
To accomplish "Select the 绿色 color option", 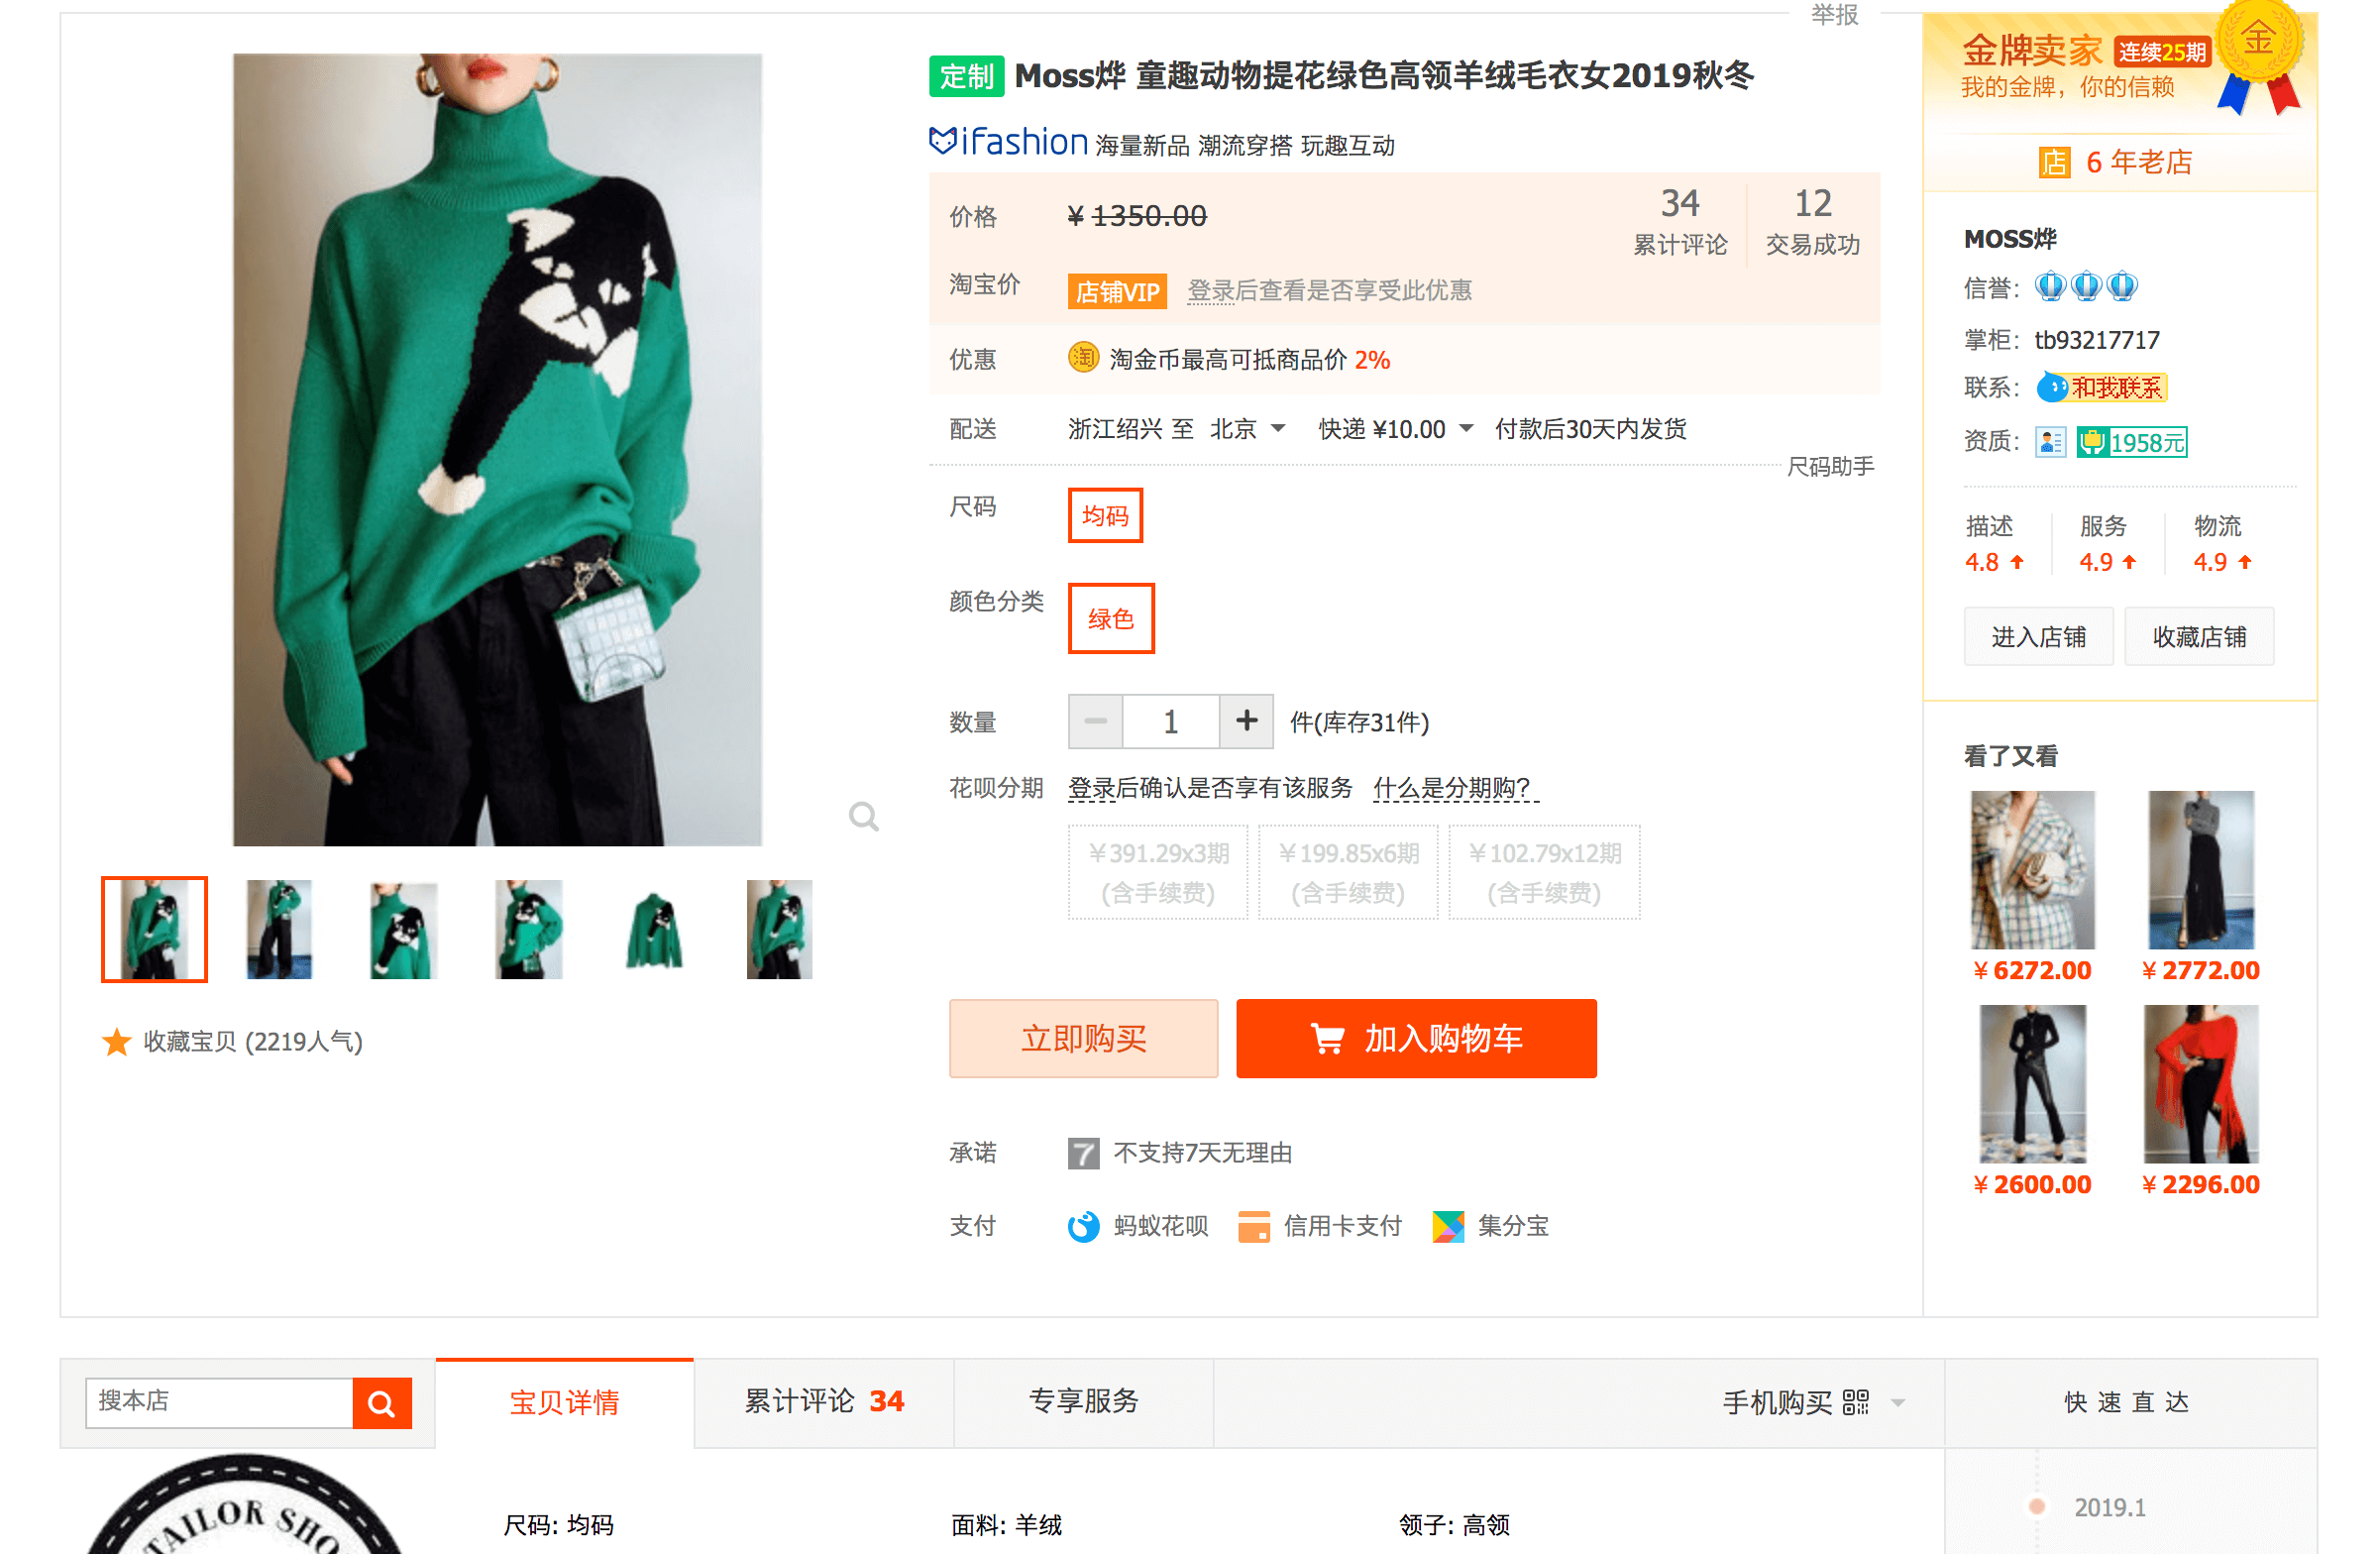I will [1110, 618].
